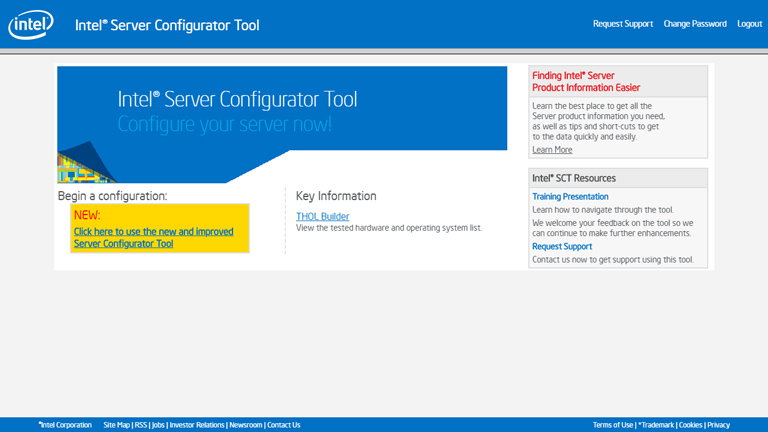Open Intel Corporation footer link
Screen dimensions: 768x432
click(65, 425)
